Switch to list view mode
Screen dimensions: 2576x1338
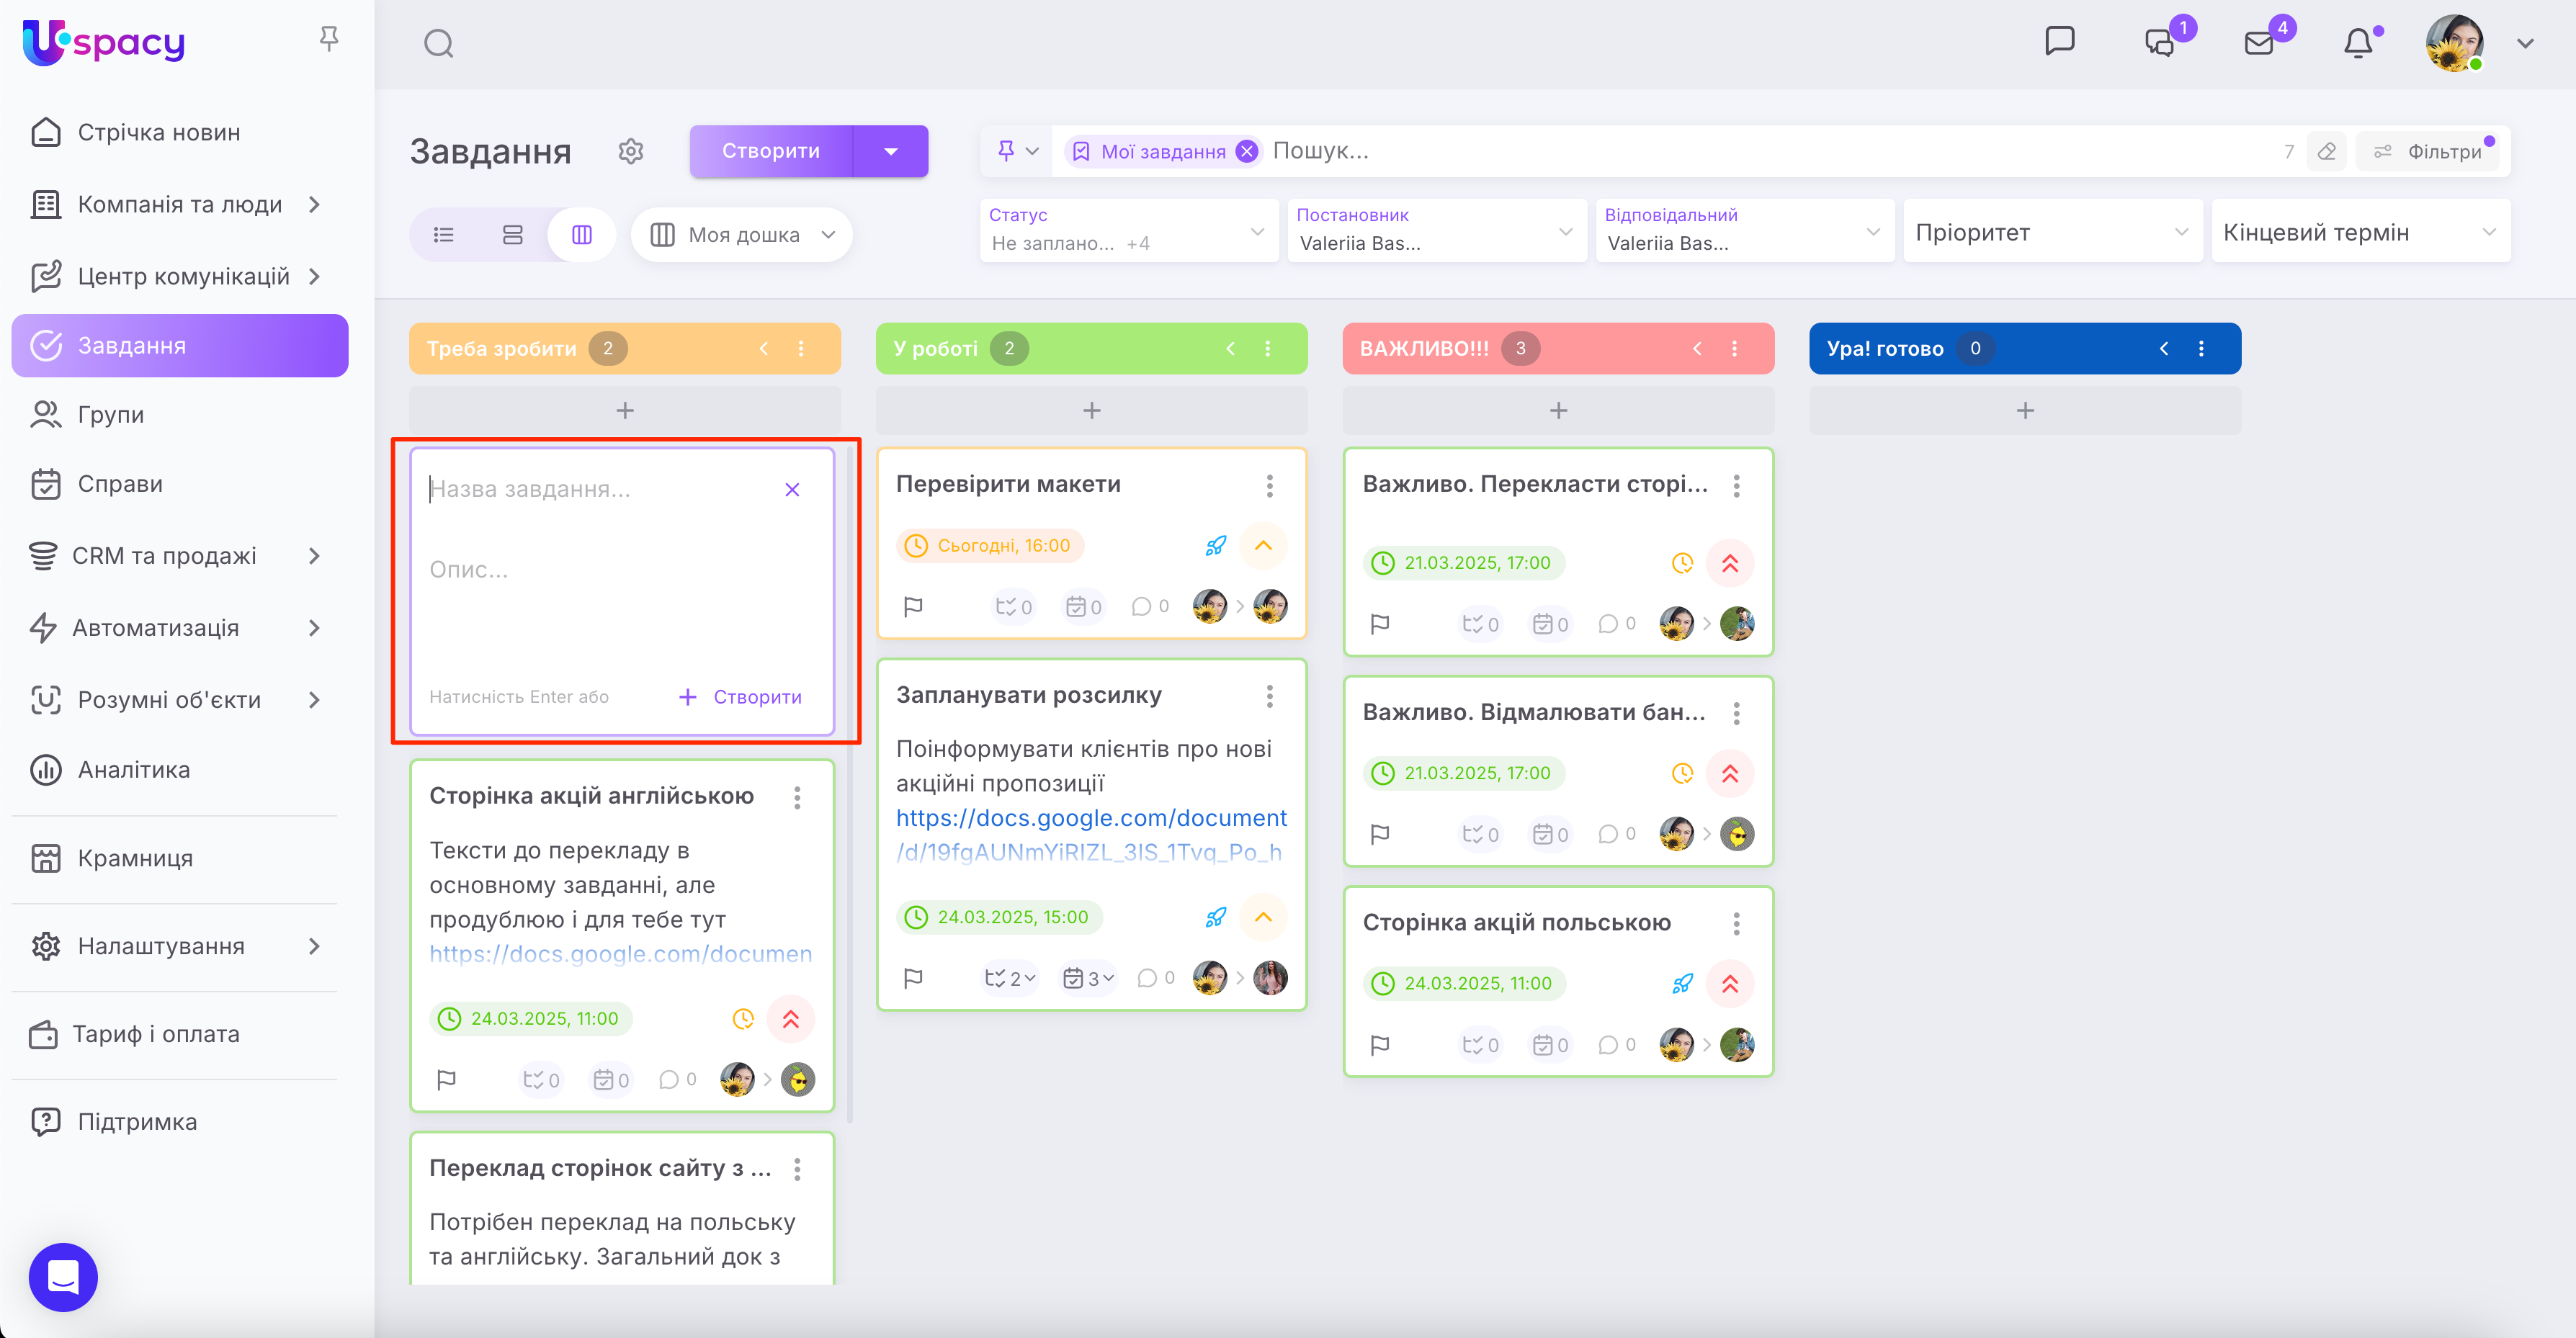(444, 235)
